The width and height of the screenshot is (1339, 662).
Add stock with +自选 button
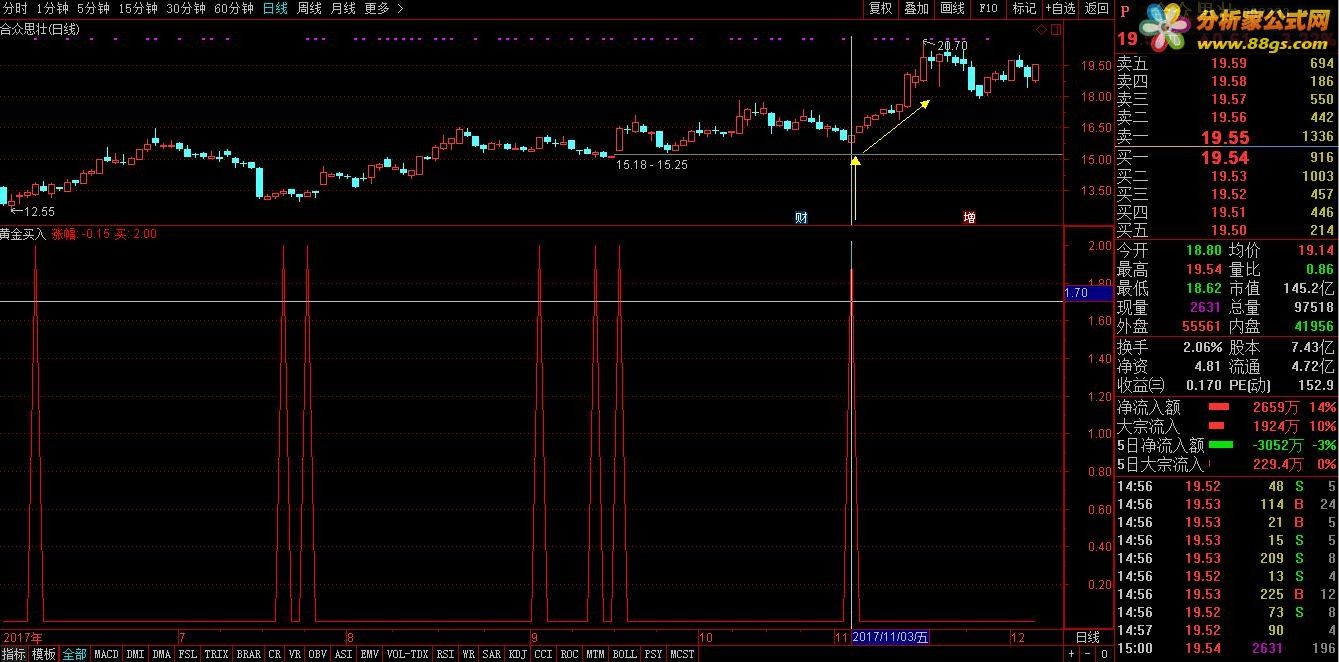pyautogui.click(x=1061, y=8)
